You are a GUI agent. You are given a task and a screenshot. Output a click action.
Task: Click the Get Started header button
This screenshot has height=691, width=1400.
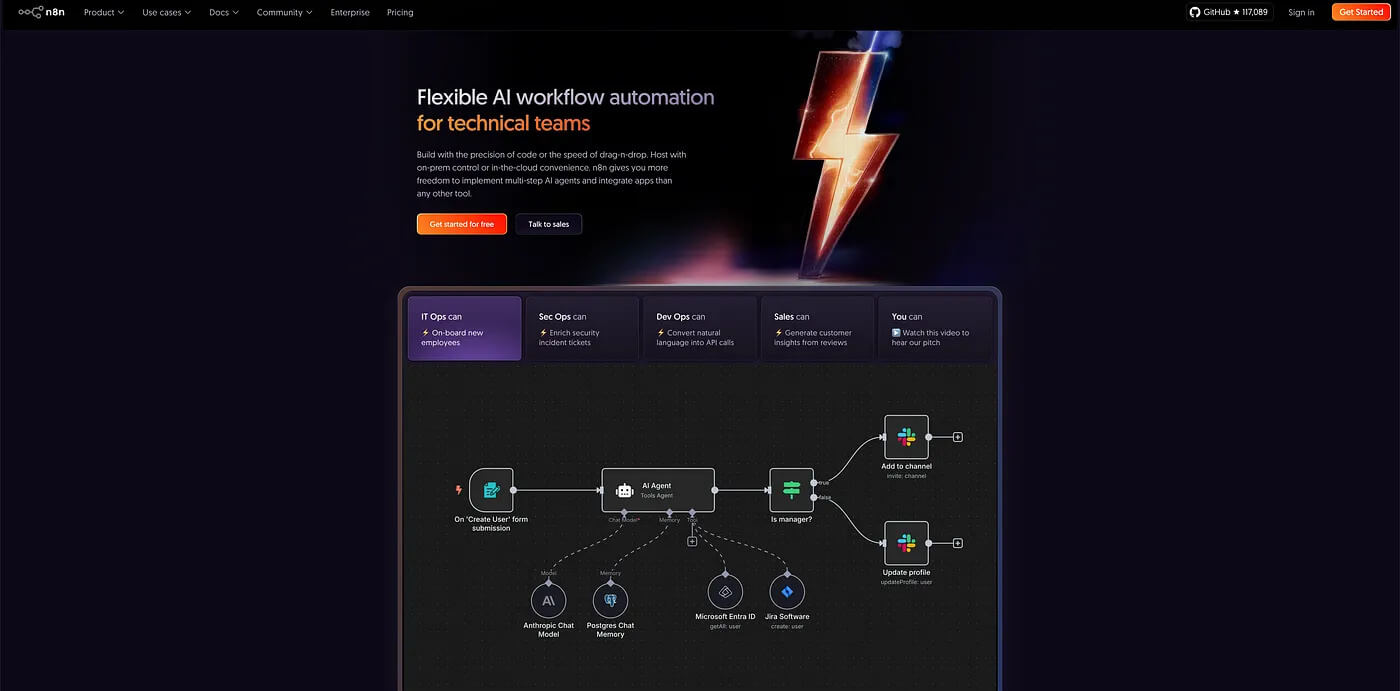1361,12
